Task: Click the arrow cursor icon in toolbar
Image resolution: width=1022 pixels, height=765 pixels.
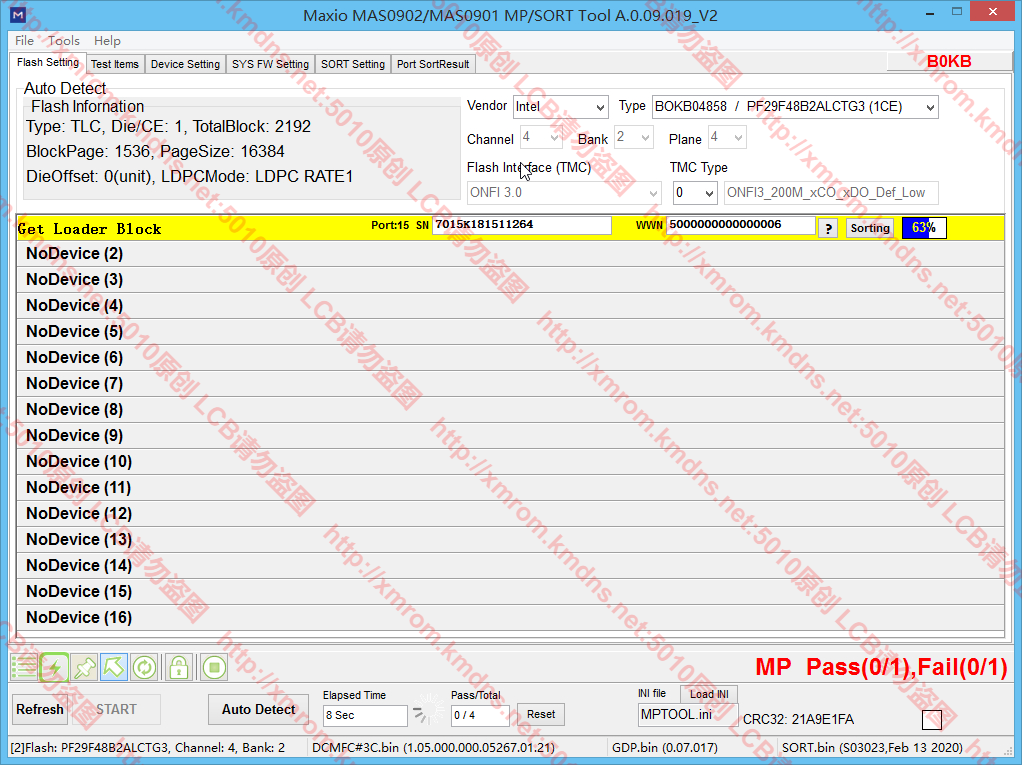Action: (x=114, y=667)
